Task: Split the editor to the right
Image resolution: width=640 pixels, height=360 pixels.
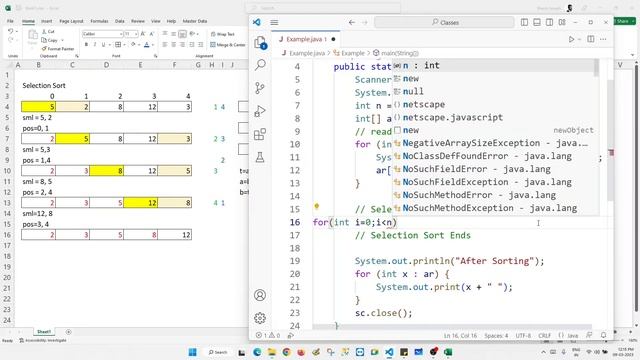Action: [x=591, y=39]
